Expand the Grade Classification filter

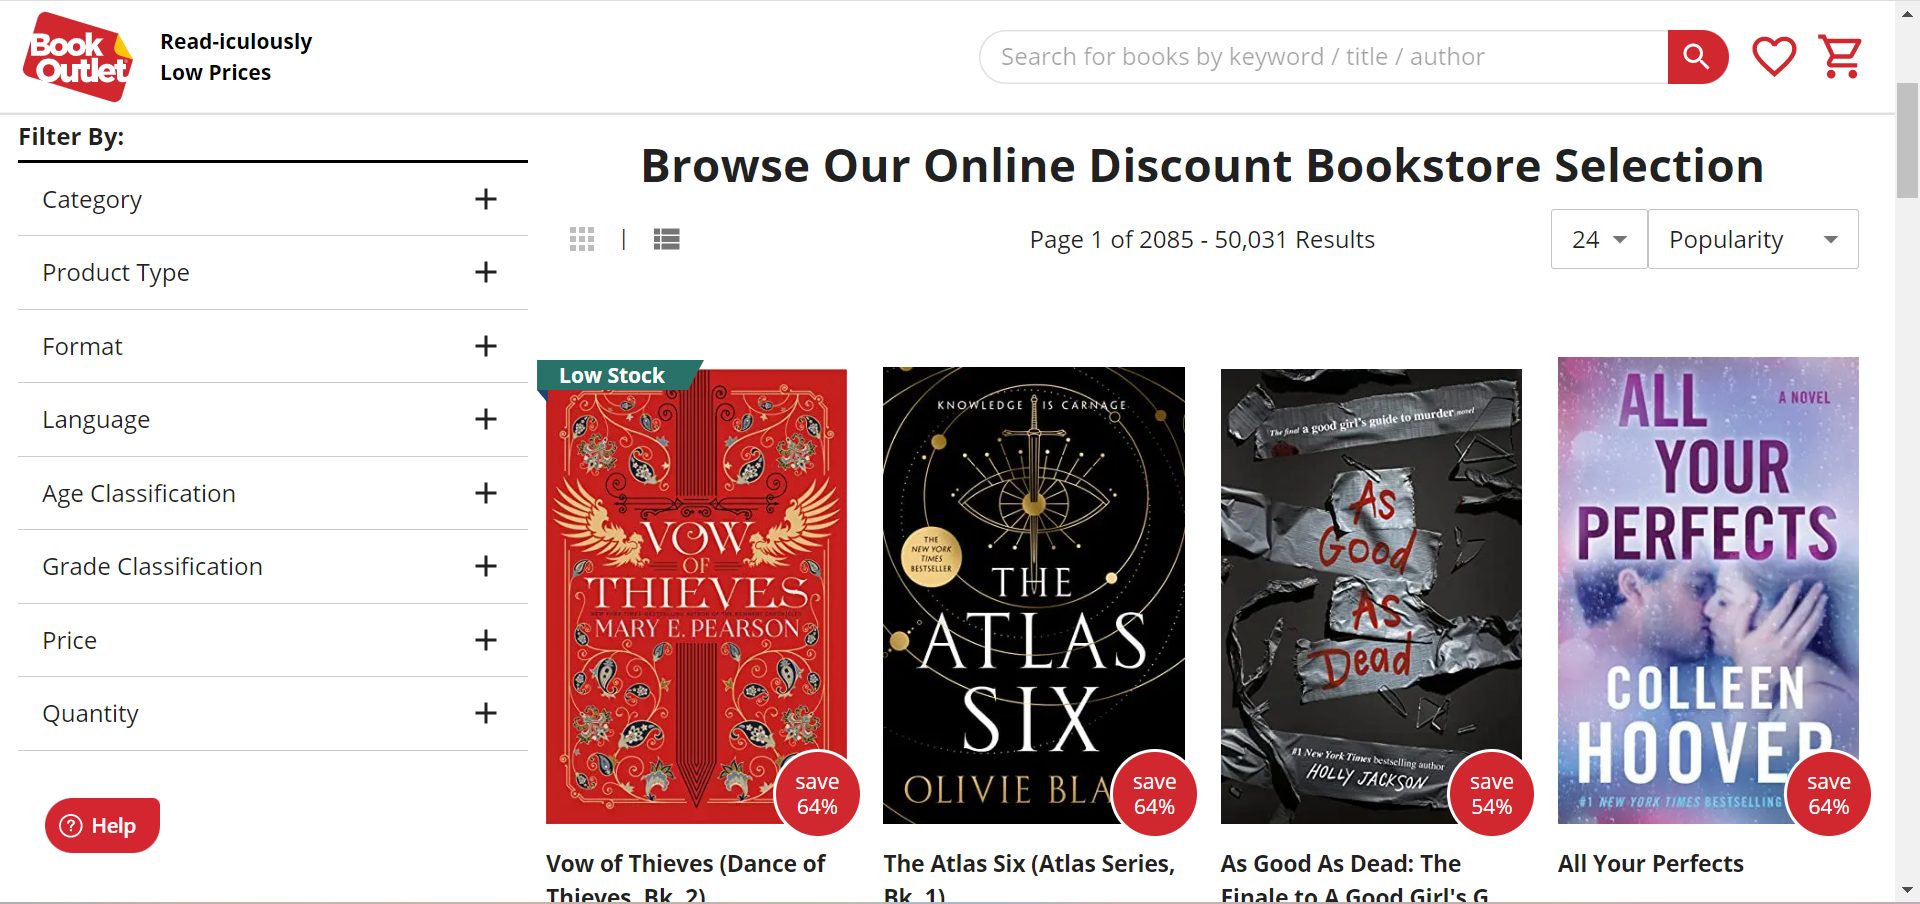486,566
